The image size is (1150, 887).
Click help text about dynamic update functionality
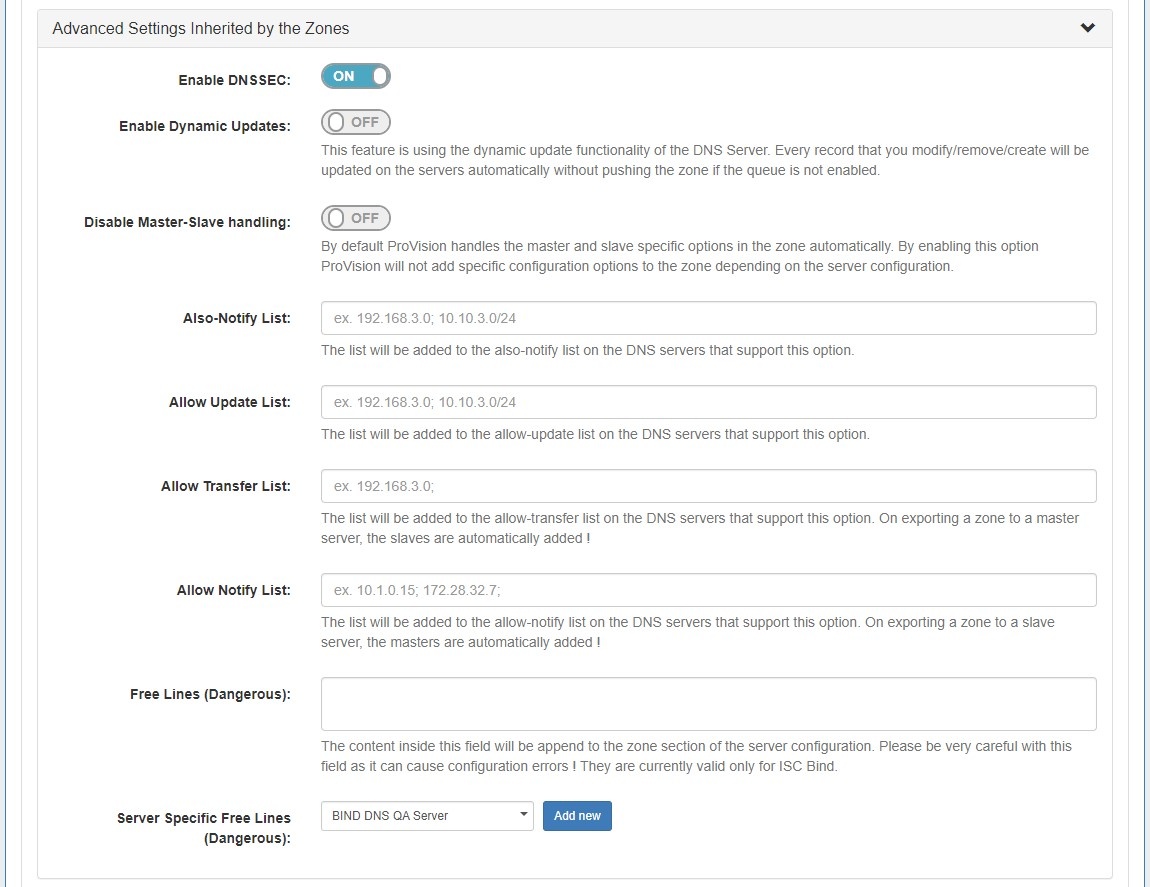705,160
